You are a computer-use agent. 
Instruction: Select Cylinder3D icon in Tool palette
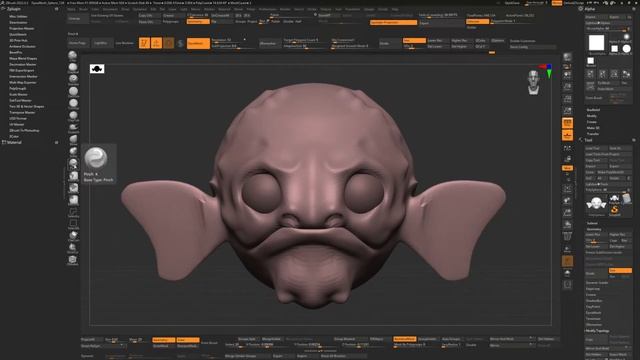point(626,199)
